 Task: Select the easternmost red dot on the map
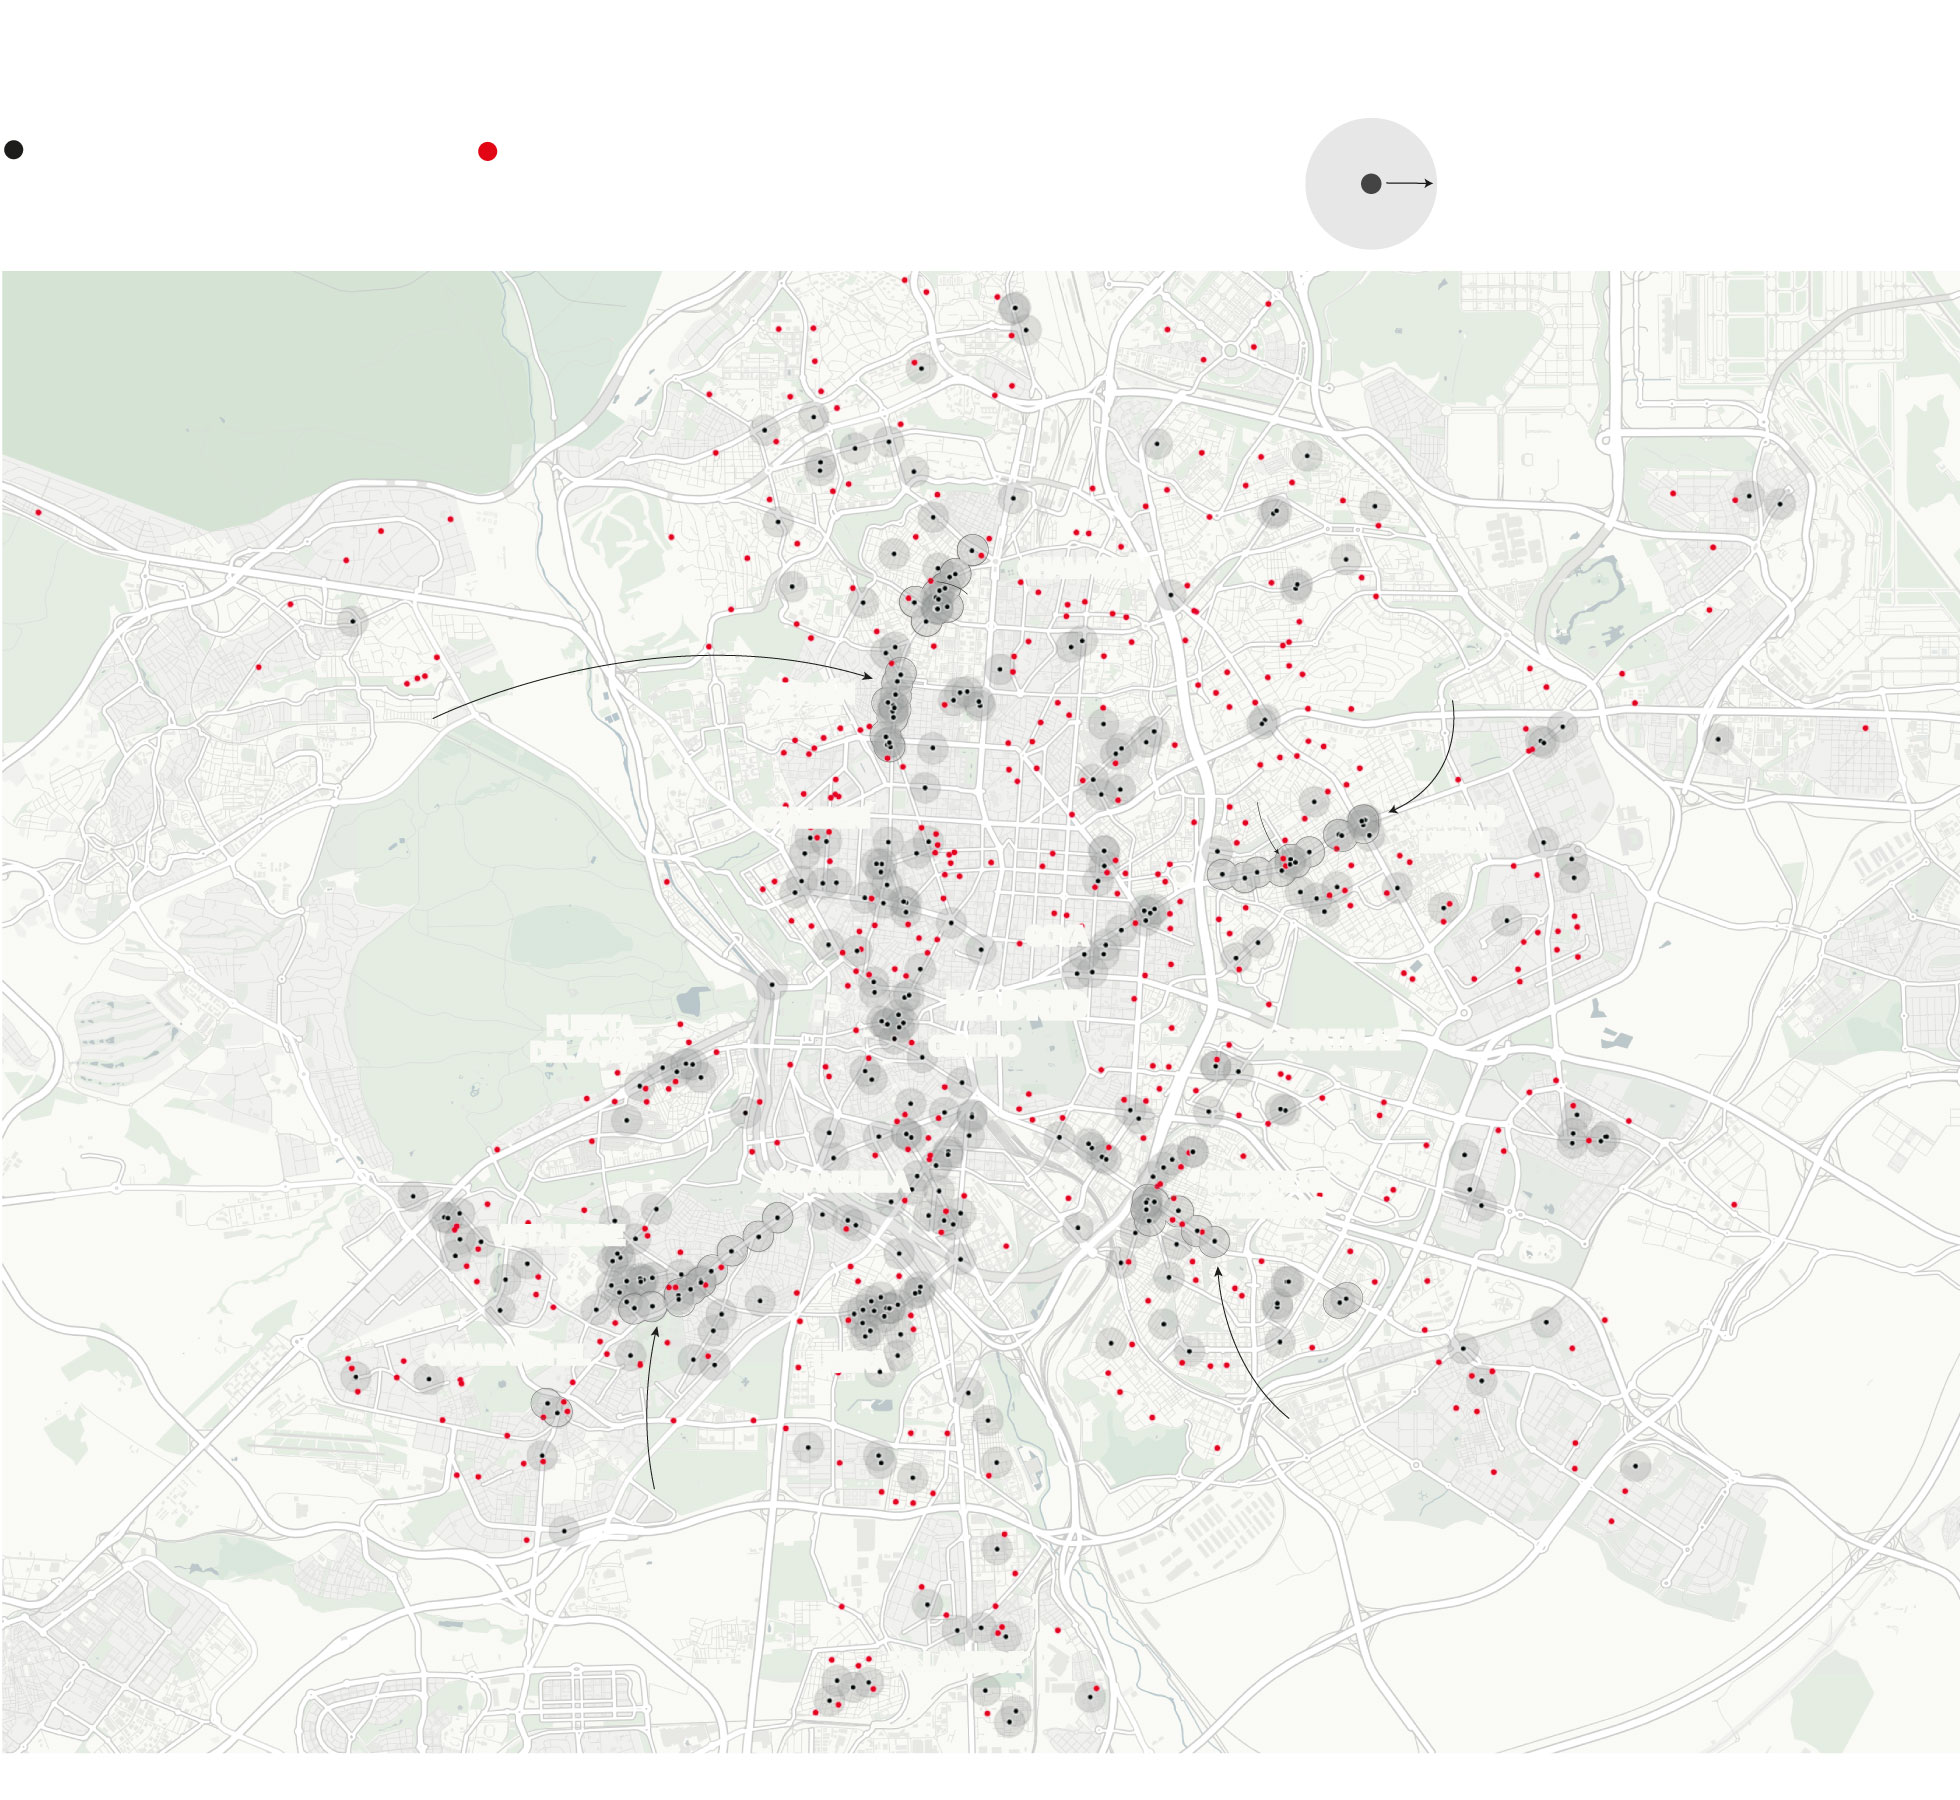(1865, 728)
